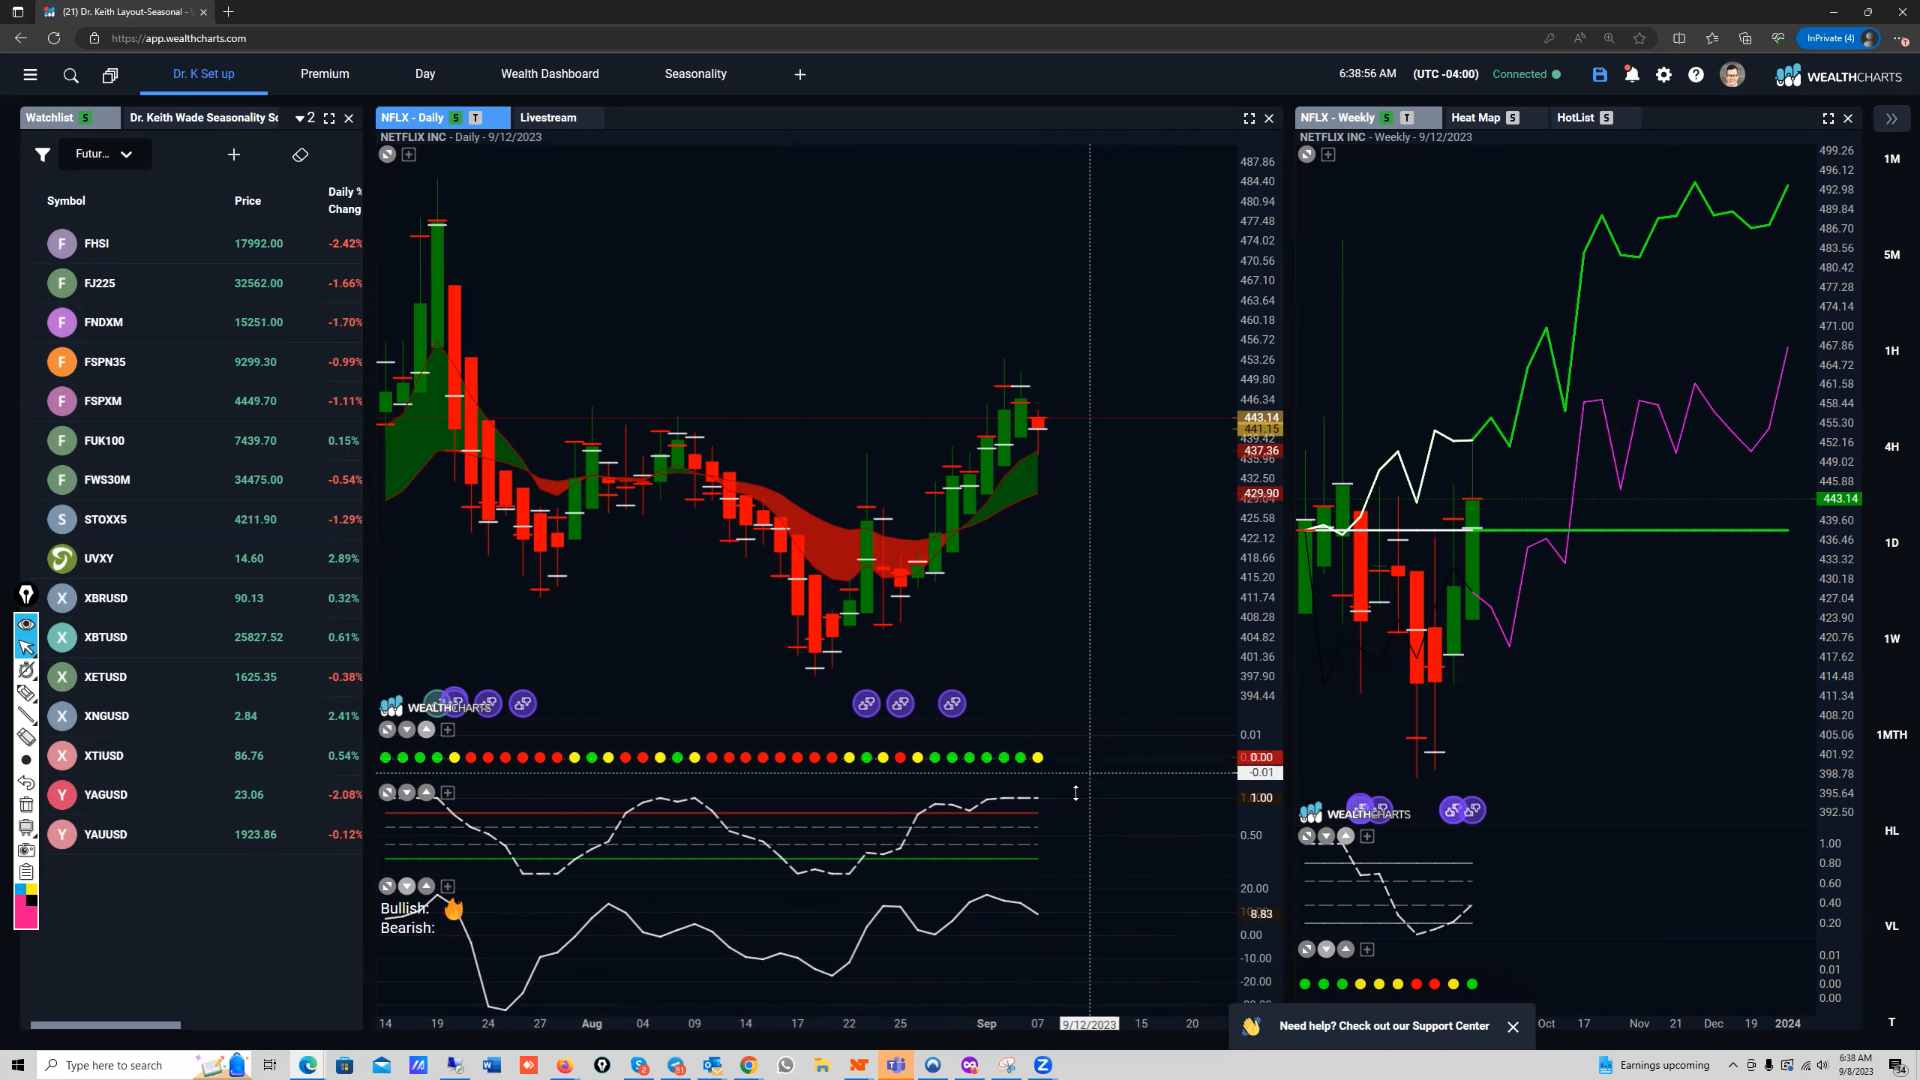Open the drawing toolbar pen nib icon
1920x1080 pixels.
pos(26,594)
